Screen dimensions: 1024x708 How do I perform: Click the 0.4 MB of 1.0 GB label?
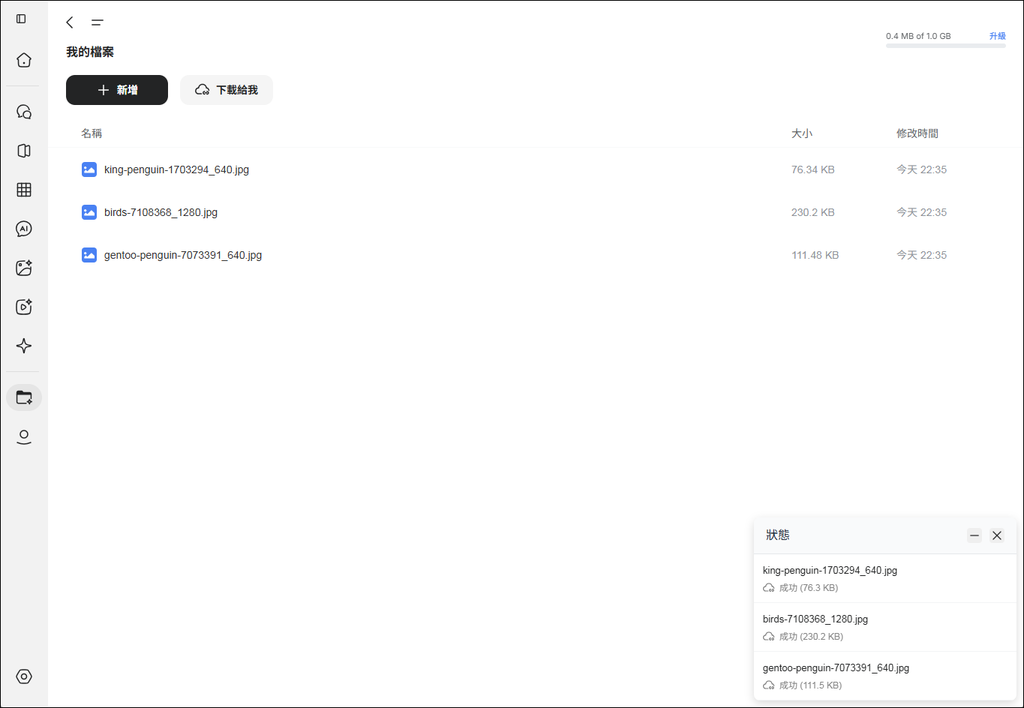[918, 36]
